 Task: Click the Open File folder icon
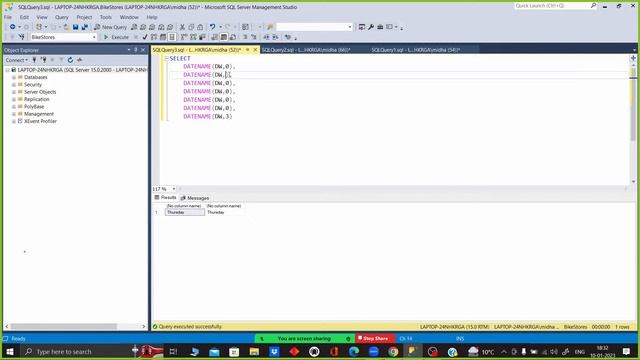66,27
